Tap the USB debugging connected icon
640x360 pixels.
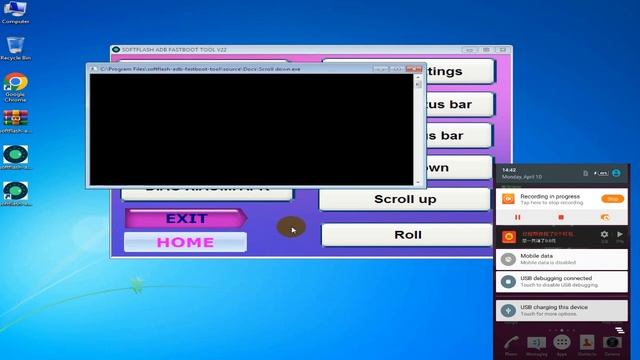(x=508, y=282)
